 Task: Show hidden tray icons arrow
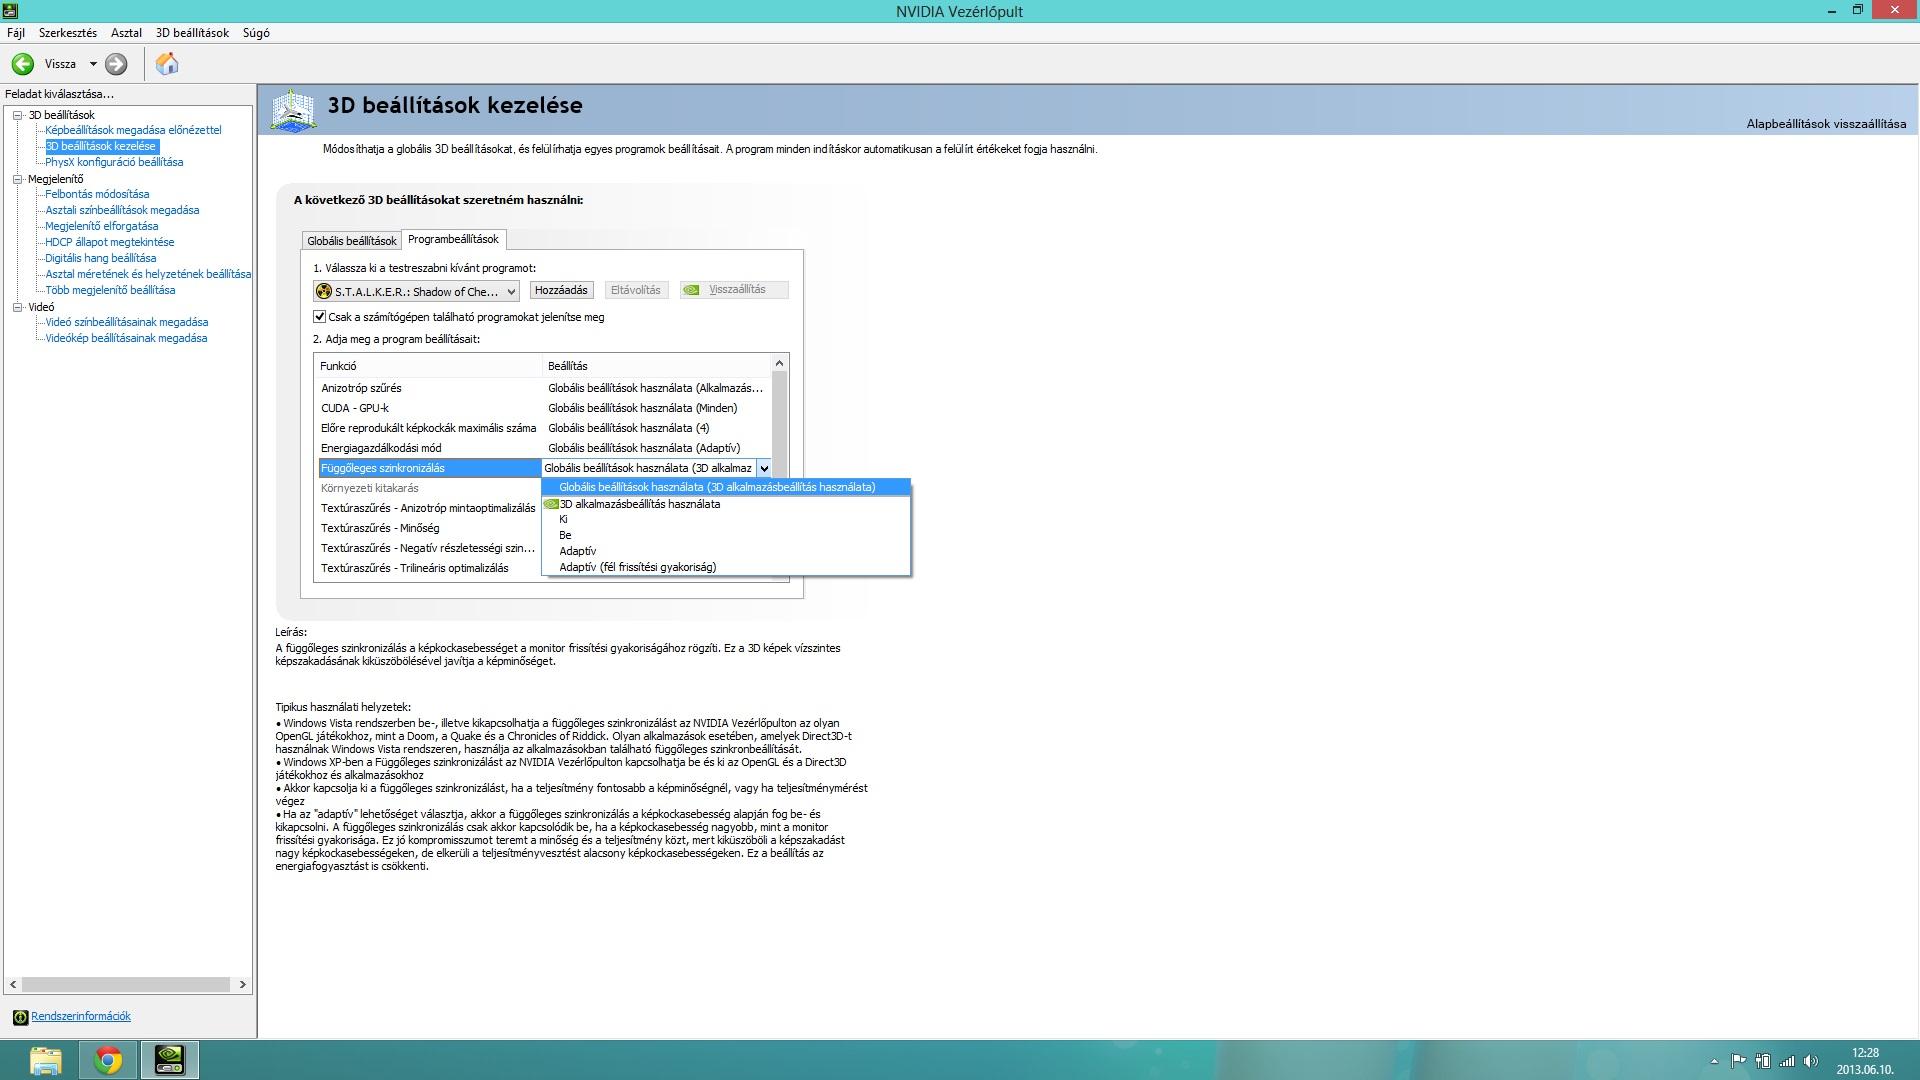[1714, 1061]
